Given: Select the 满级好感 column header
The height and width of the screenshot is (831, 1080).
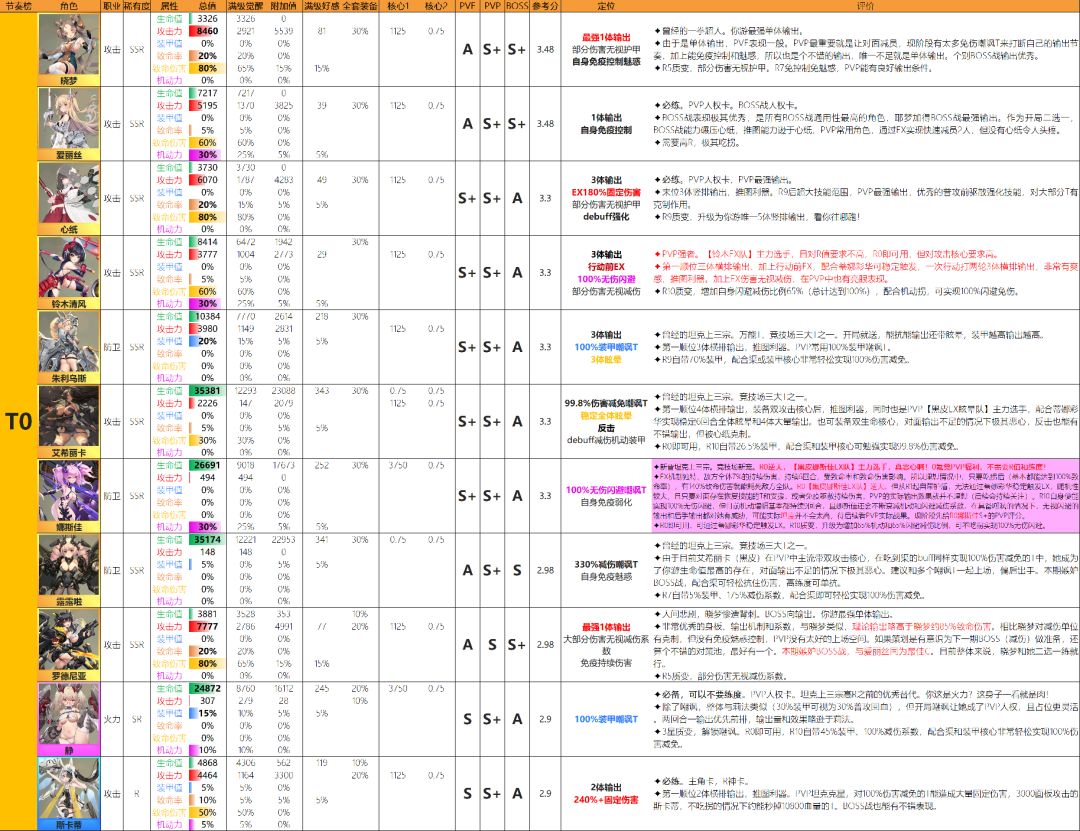Looking at the screenshot, I should 322,6.
